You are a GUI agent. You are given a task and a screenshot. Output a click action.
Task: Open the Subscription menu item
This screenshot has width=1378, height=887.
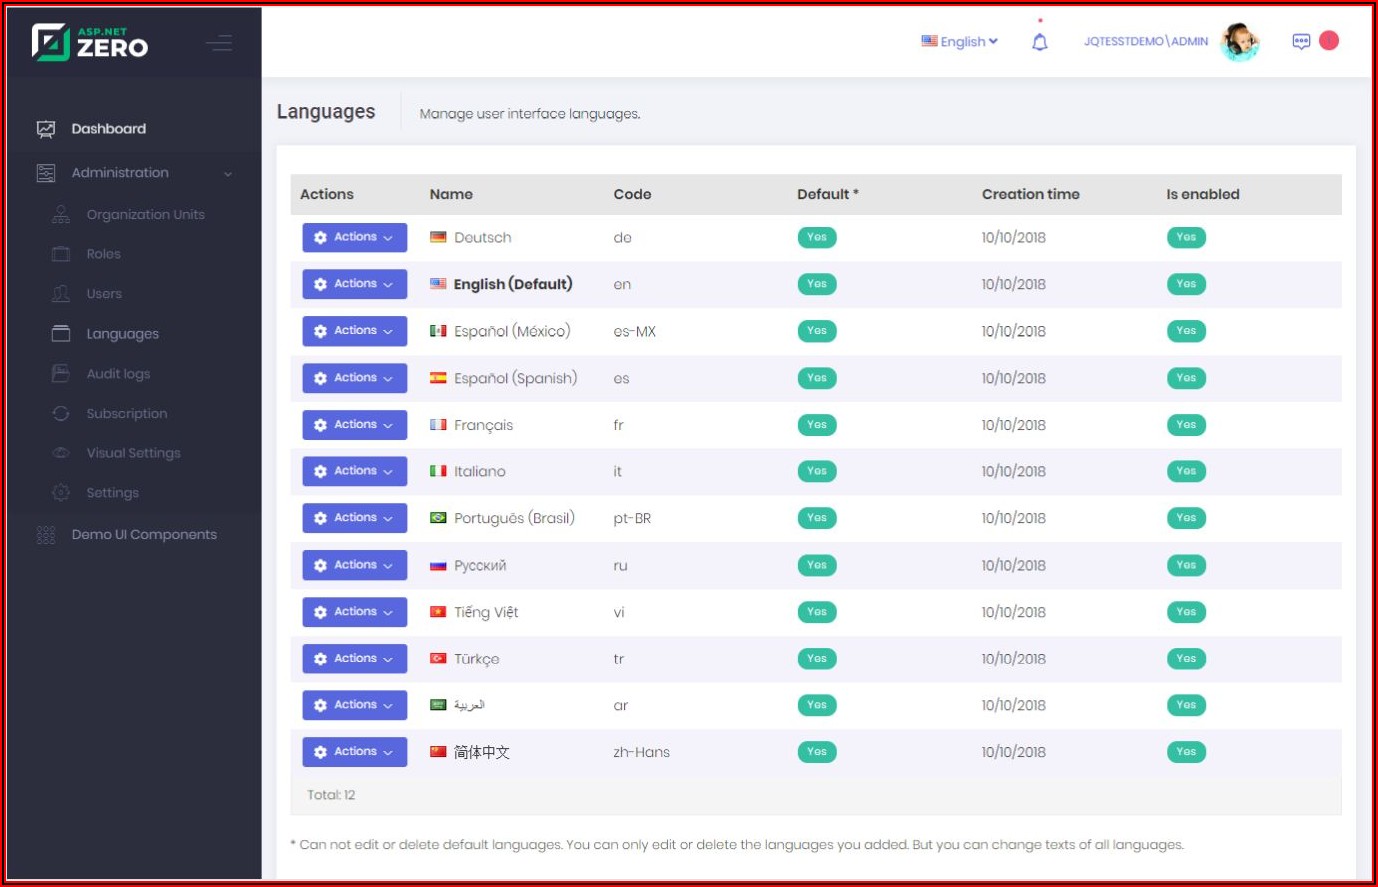(x=126, y=413)
